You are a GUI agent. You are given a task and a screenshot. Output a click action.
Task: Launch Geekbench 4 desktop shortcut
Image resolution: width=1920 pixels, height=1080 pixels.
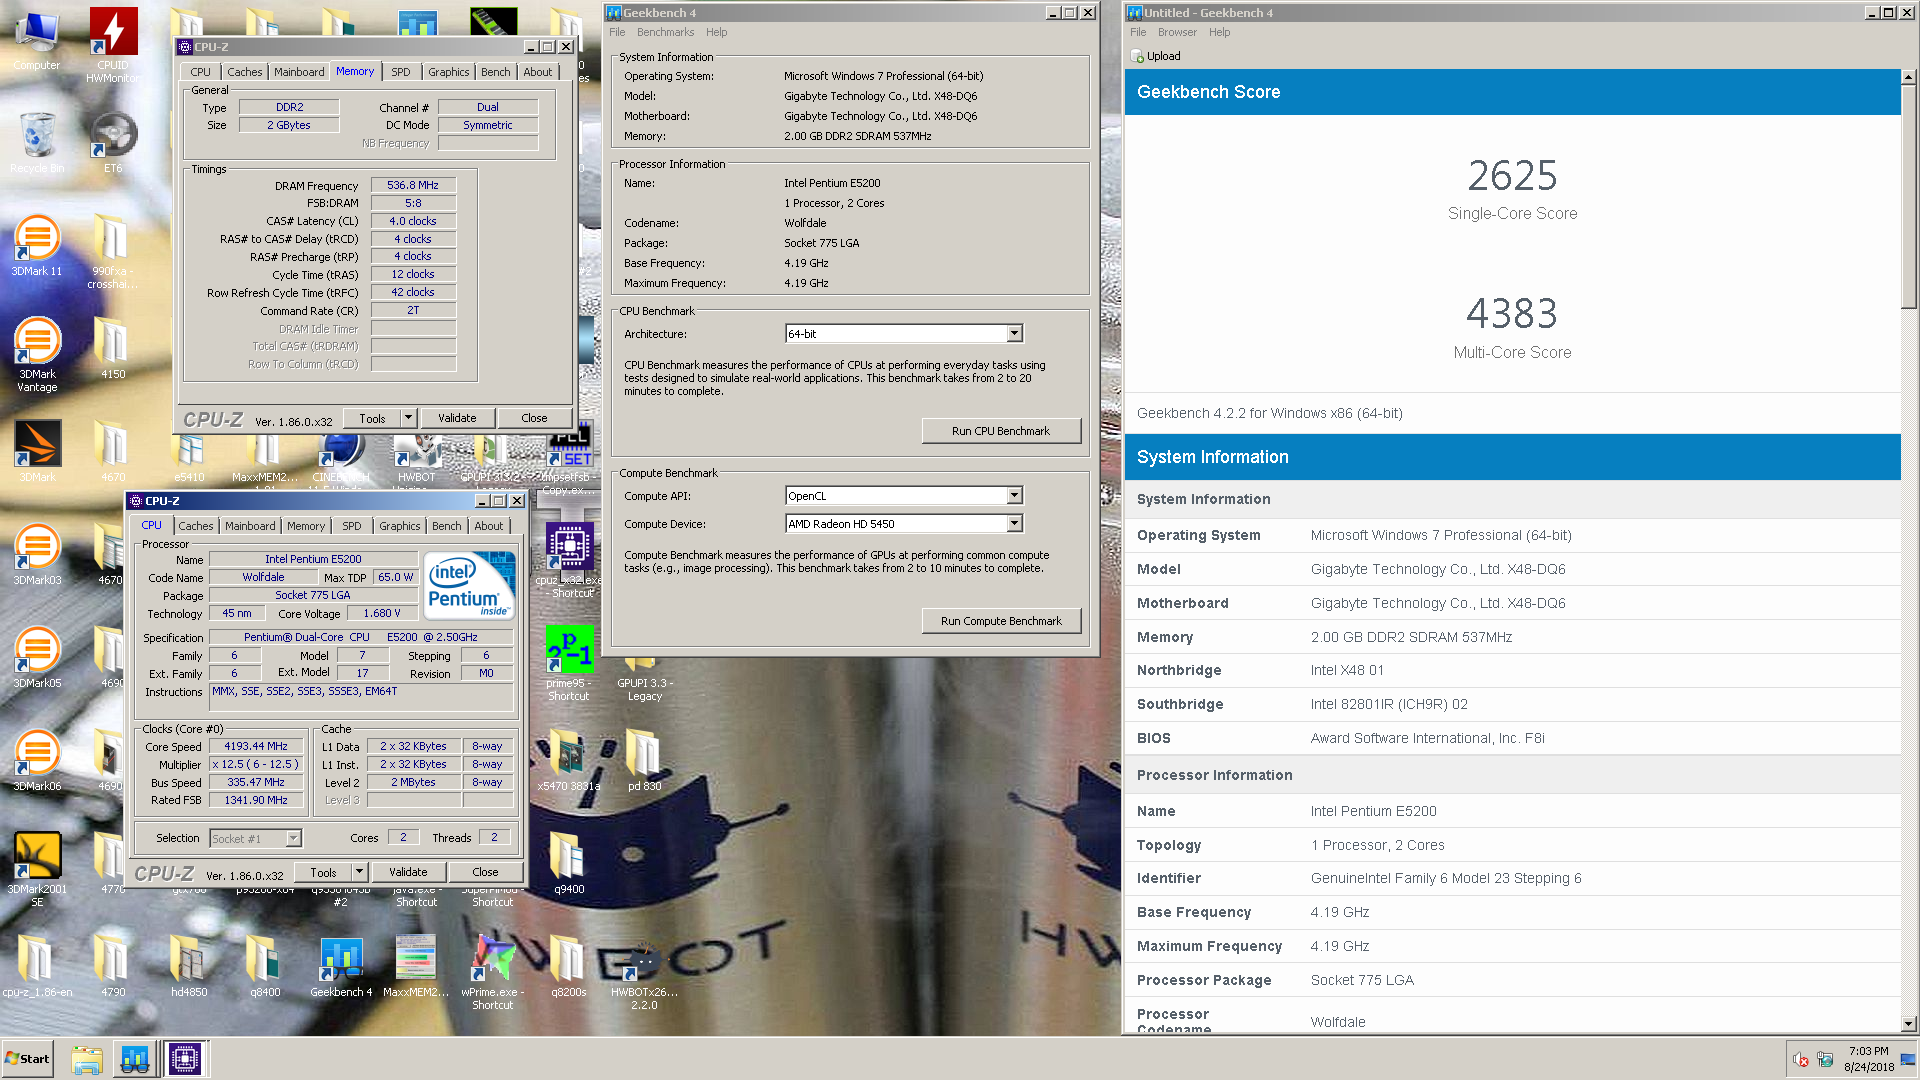[x=341, y=966]
